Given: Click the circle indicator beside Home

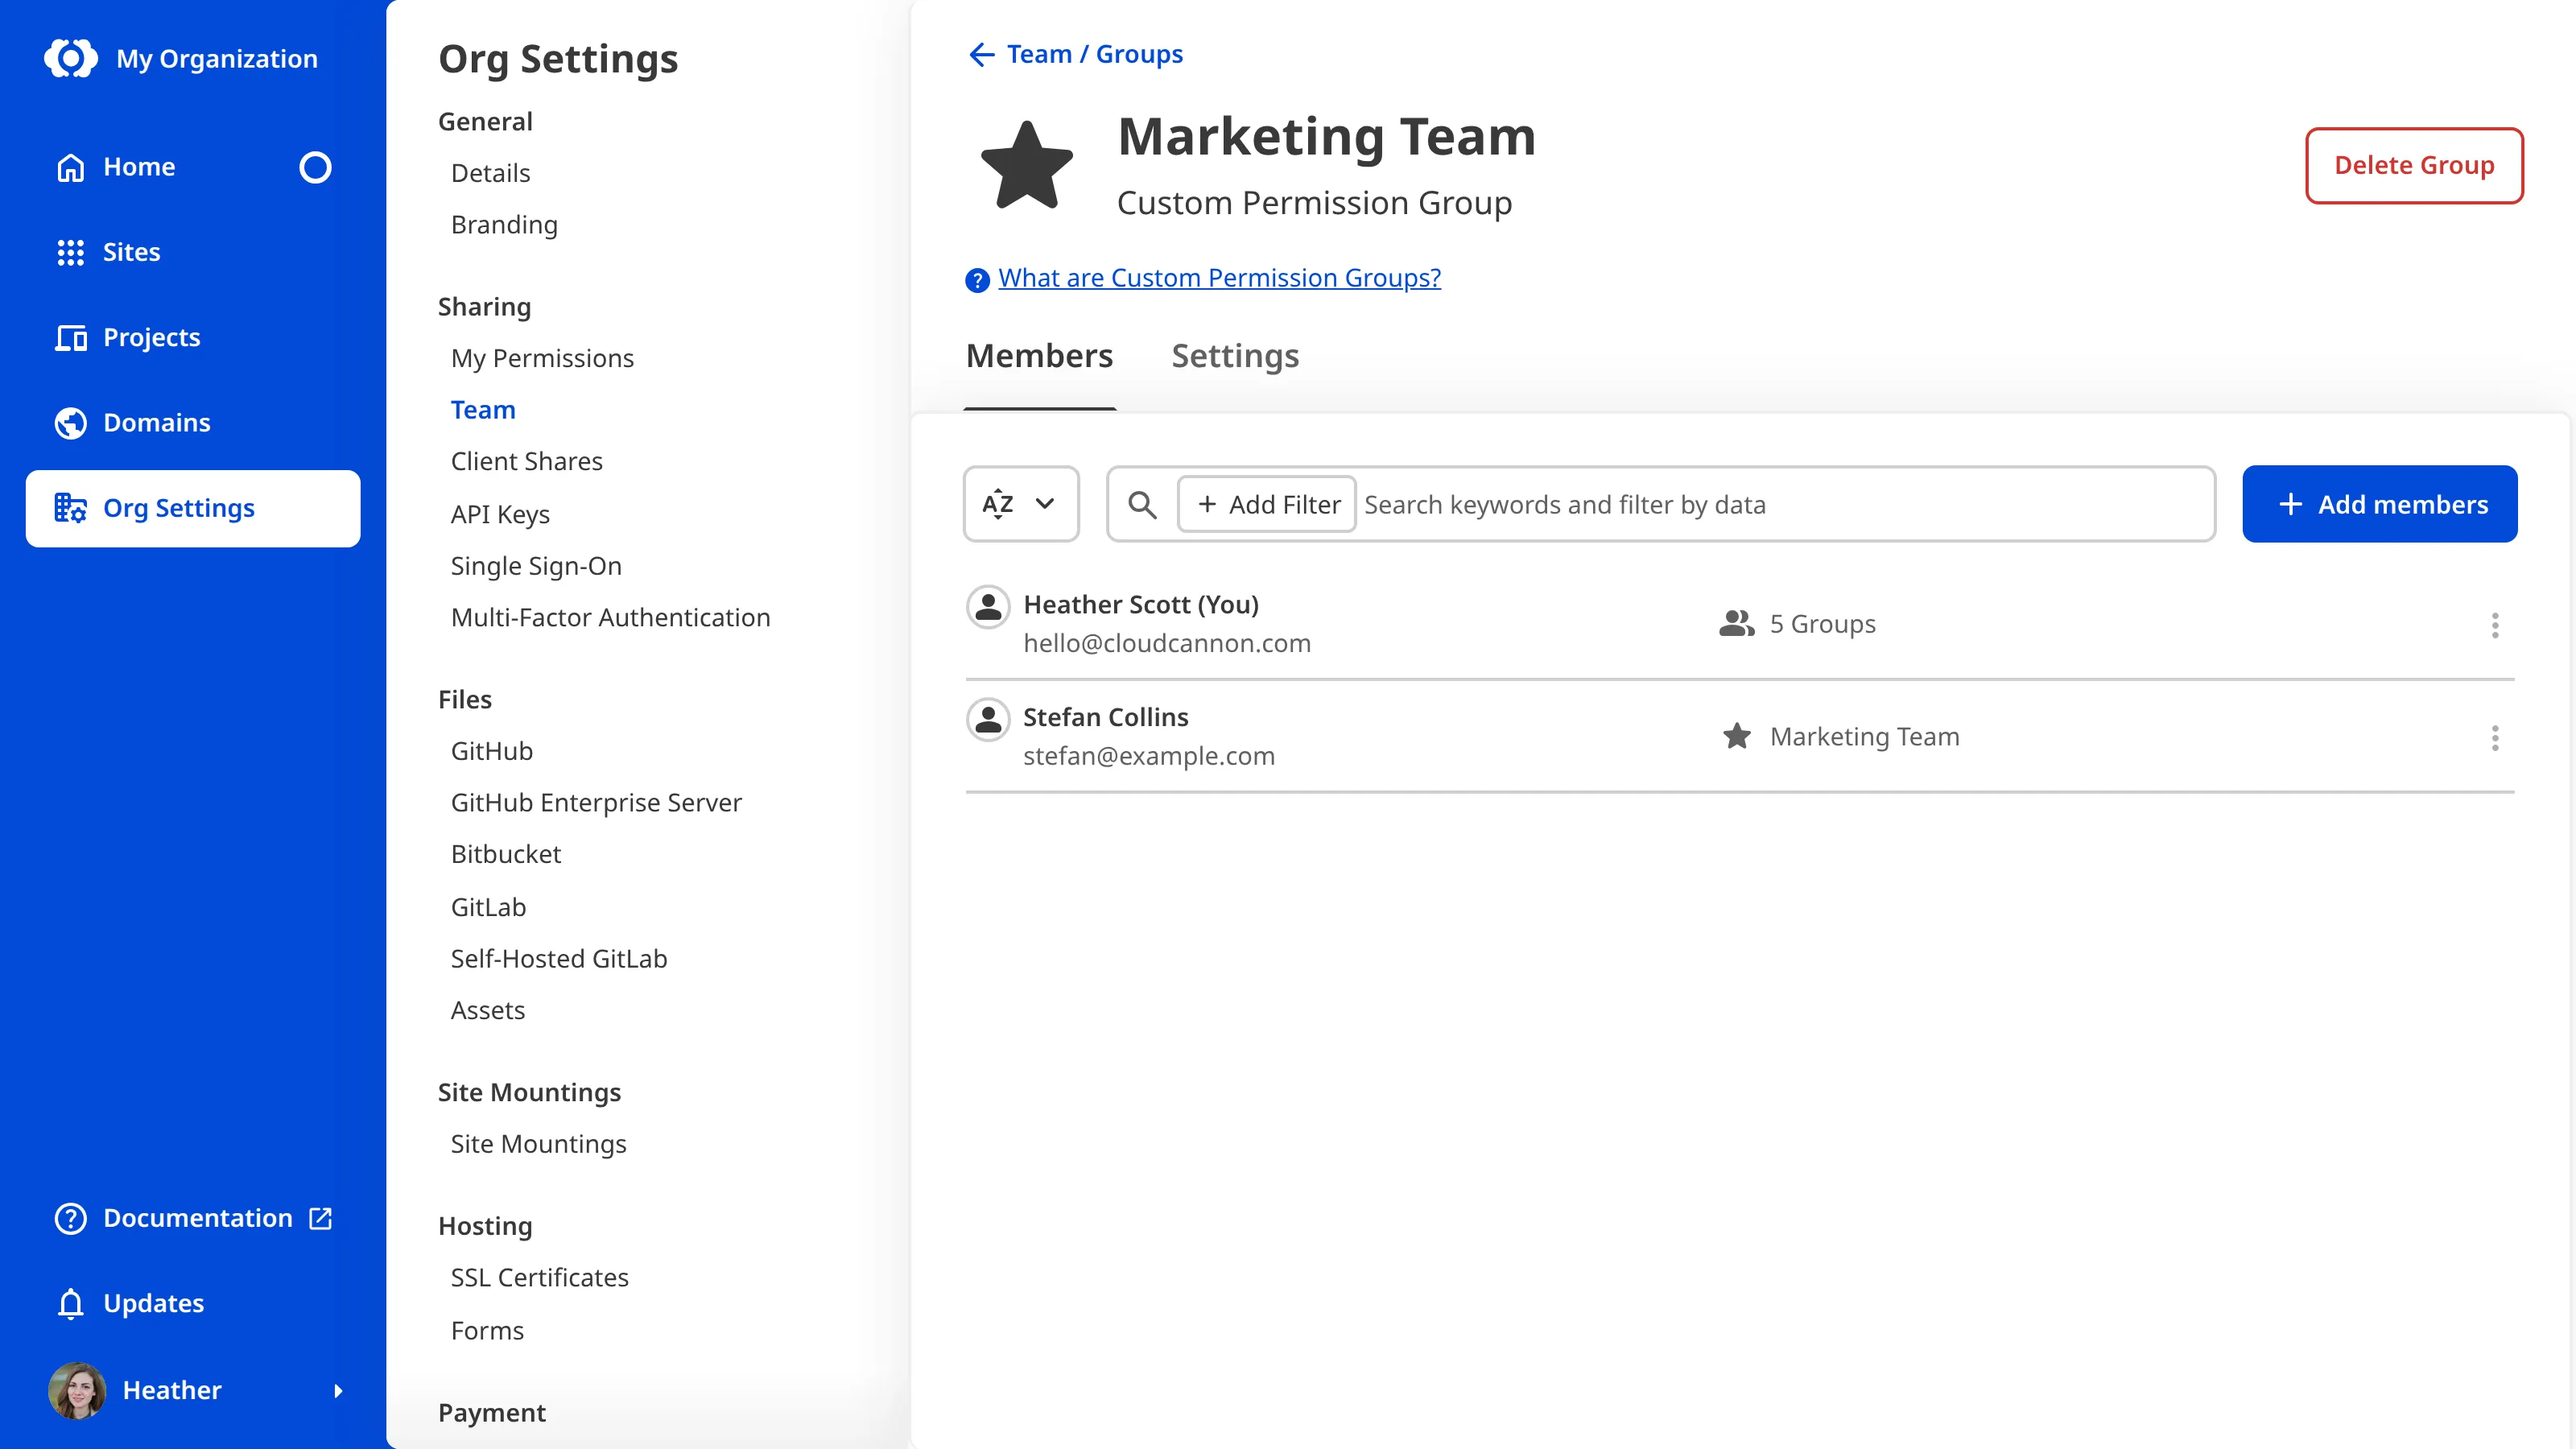Looking at the screenshot, I should point(315,167).
